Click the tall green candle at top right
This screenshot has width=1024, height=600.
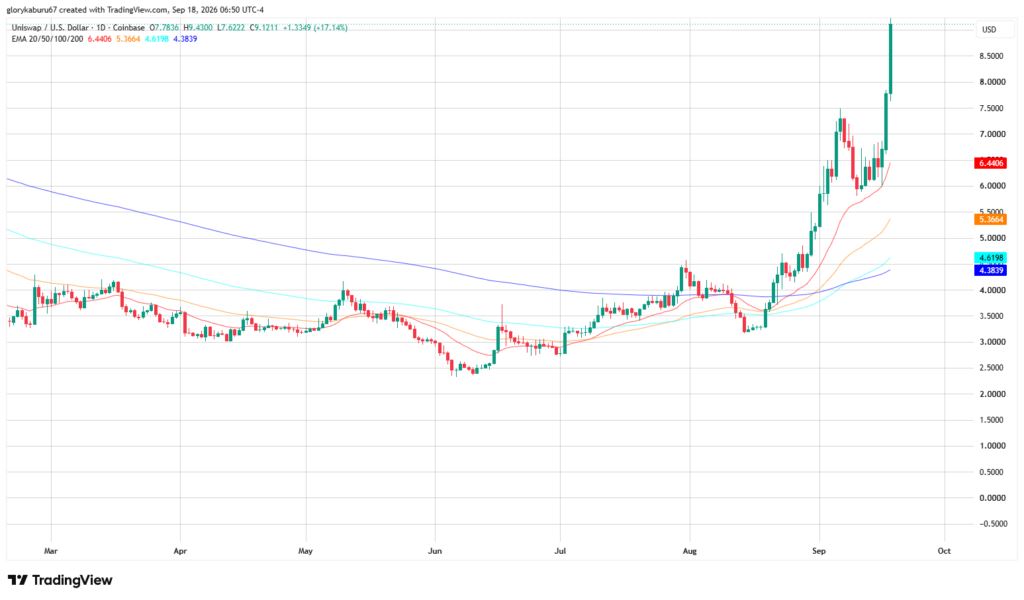click(x=891, y=59)
